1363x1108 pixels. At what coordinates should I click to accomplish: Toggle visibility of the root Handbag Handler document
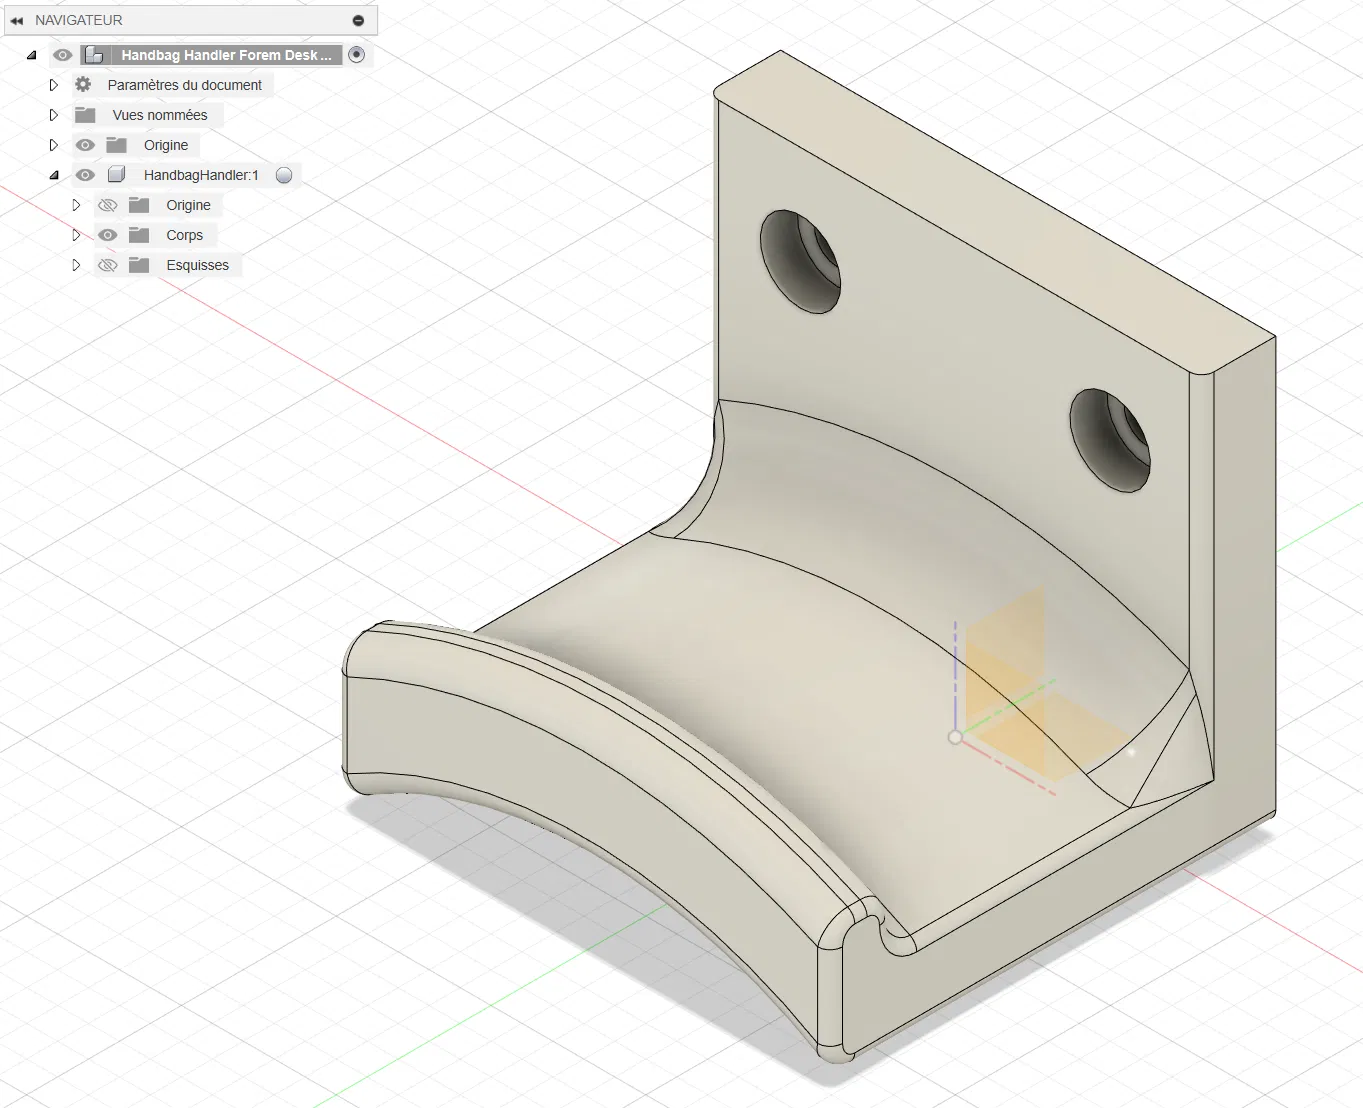[63, 55]
